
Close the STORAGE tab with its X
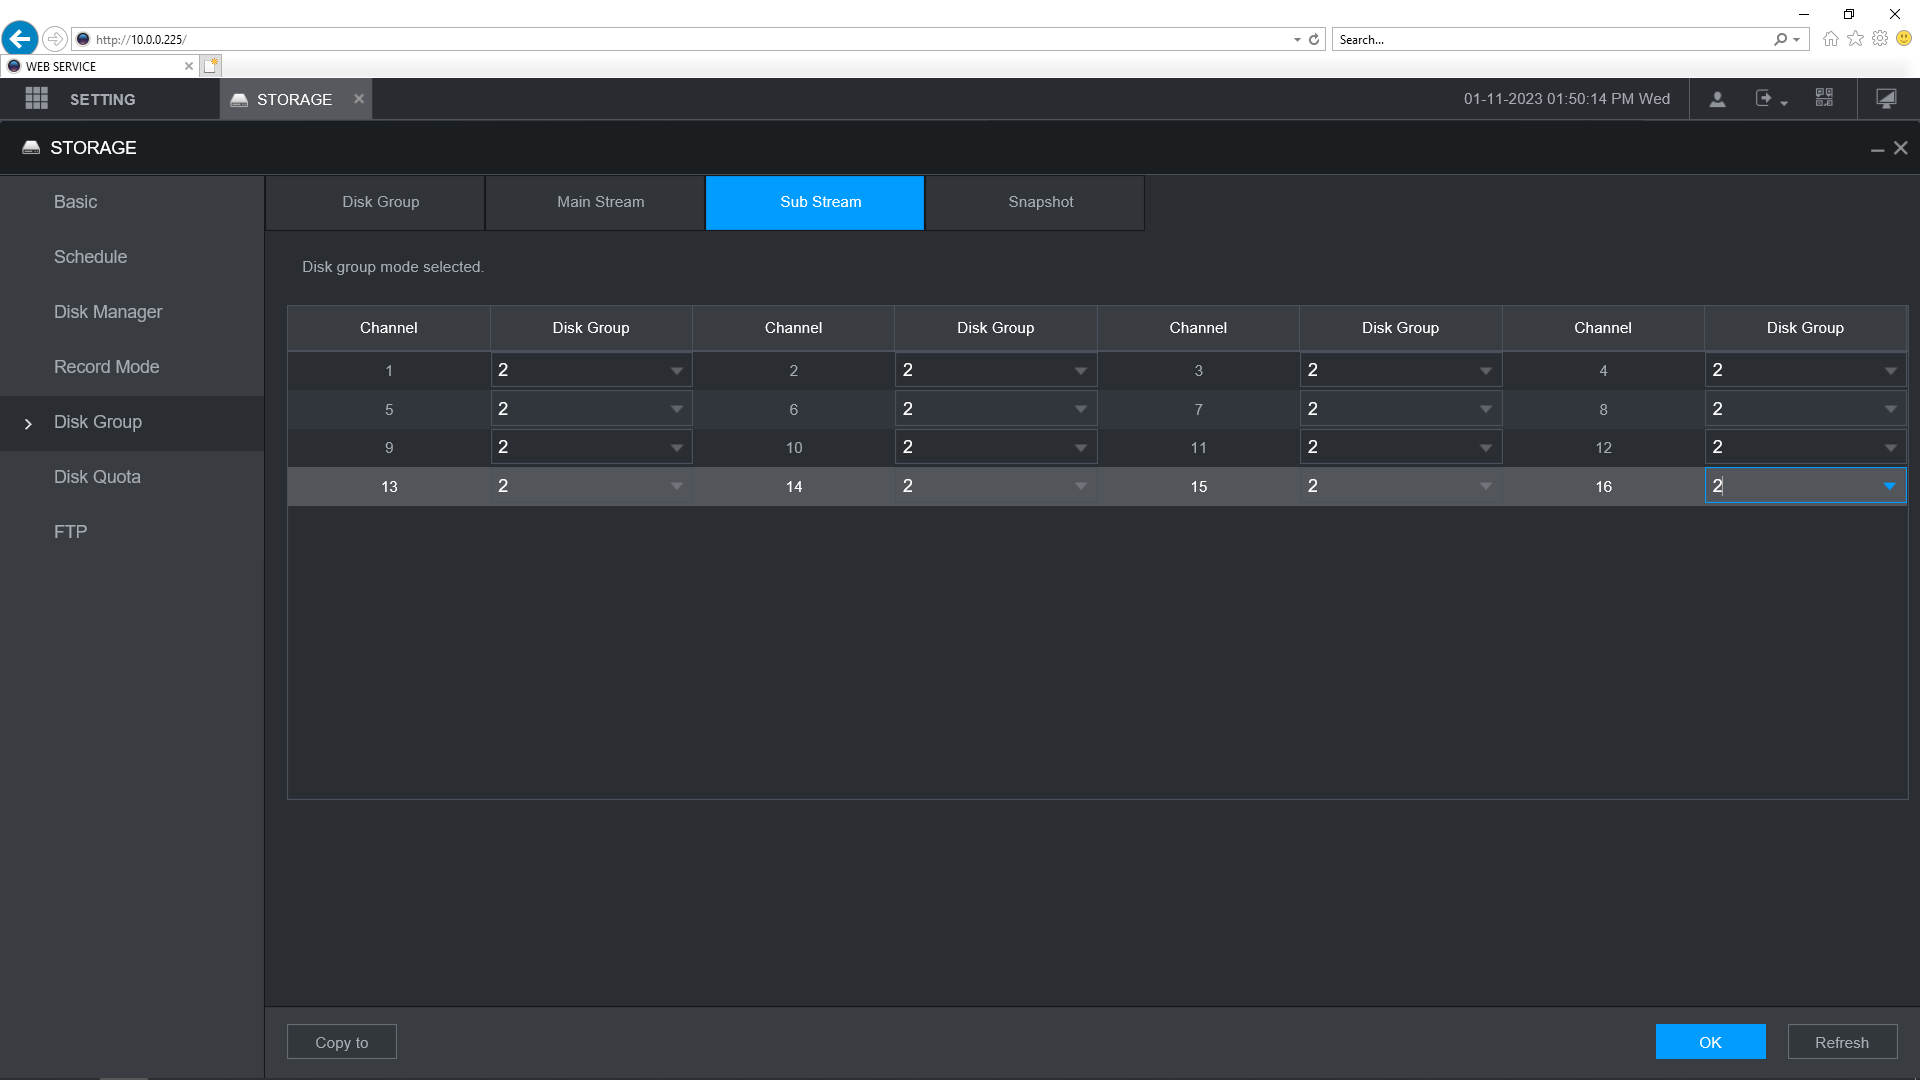coord(359,98)
